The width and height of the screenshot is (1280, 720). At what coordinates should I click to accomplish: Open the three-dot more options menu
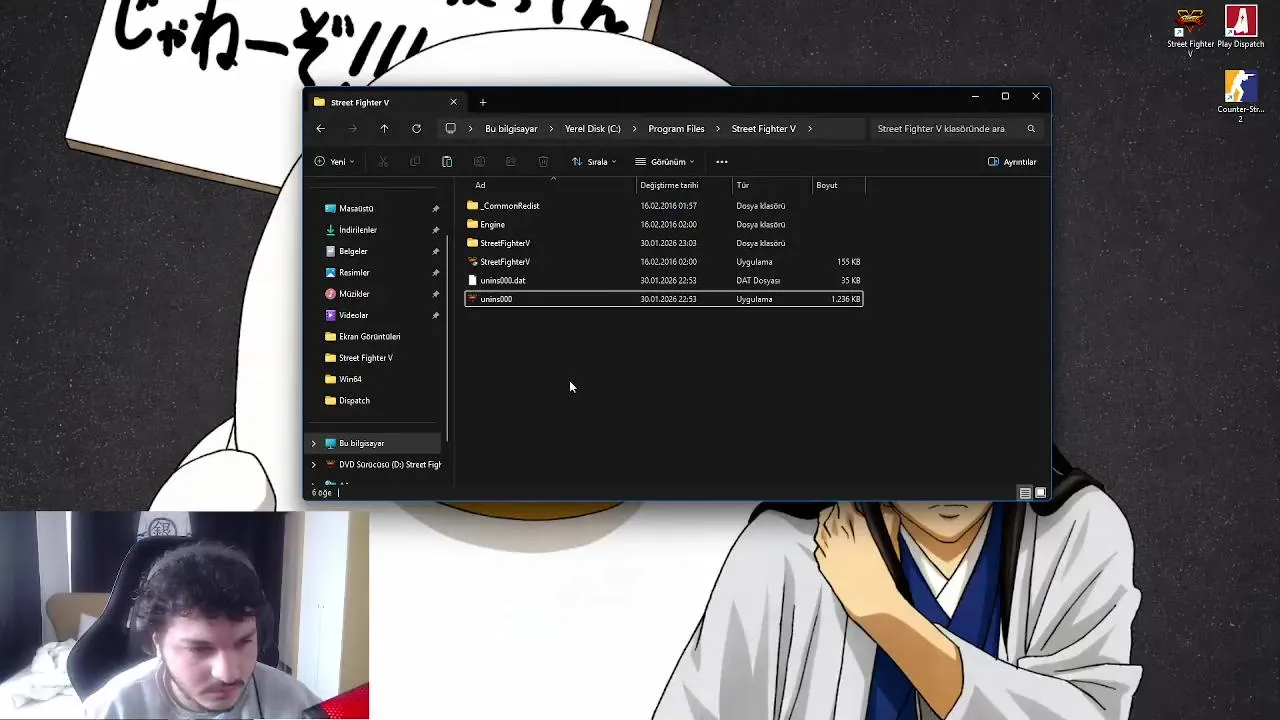722,162
